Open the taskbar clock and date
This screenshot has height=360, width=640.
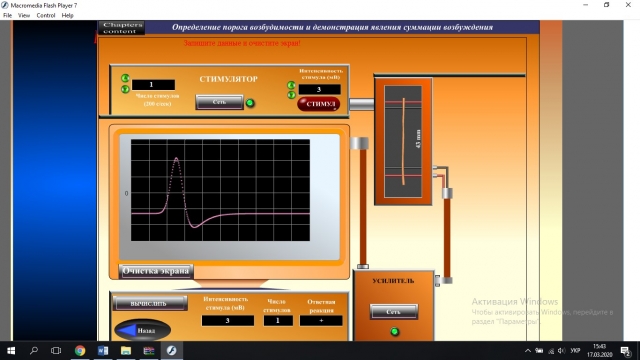(600, 351)
